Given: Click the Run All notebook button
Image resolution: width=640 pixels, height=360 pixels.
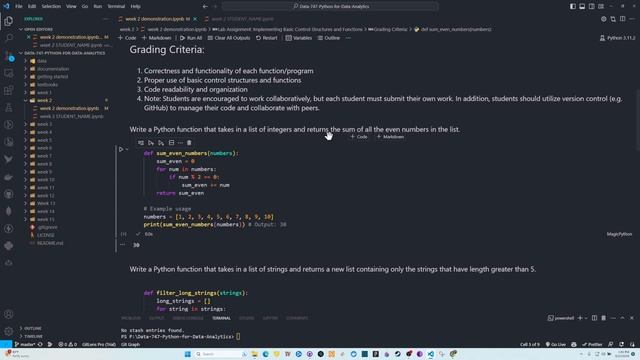Looking at the screenshot, I should point(191,38).
